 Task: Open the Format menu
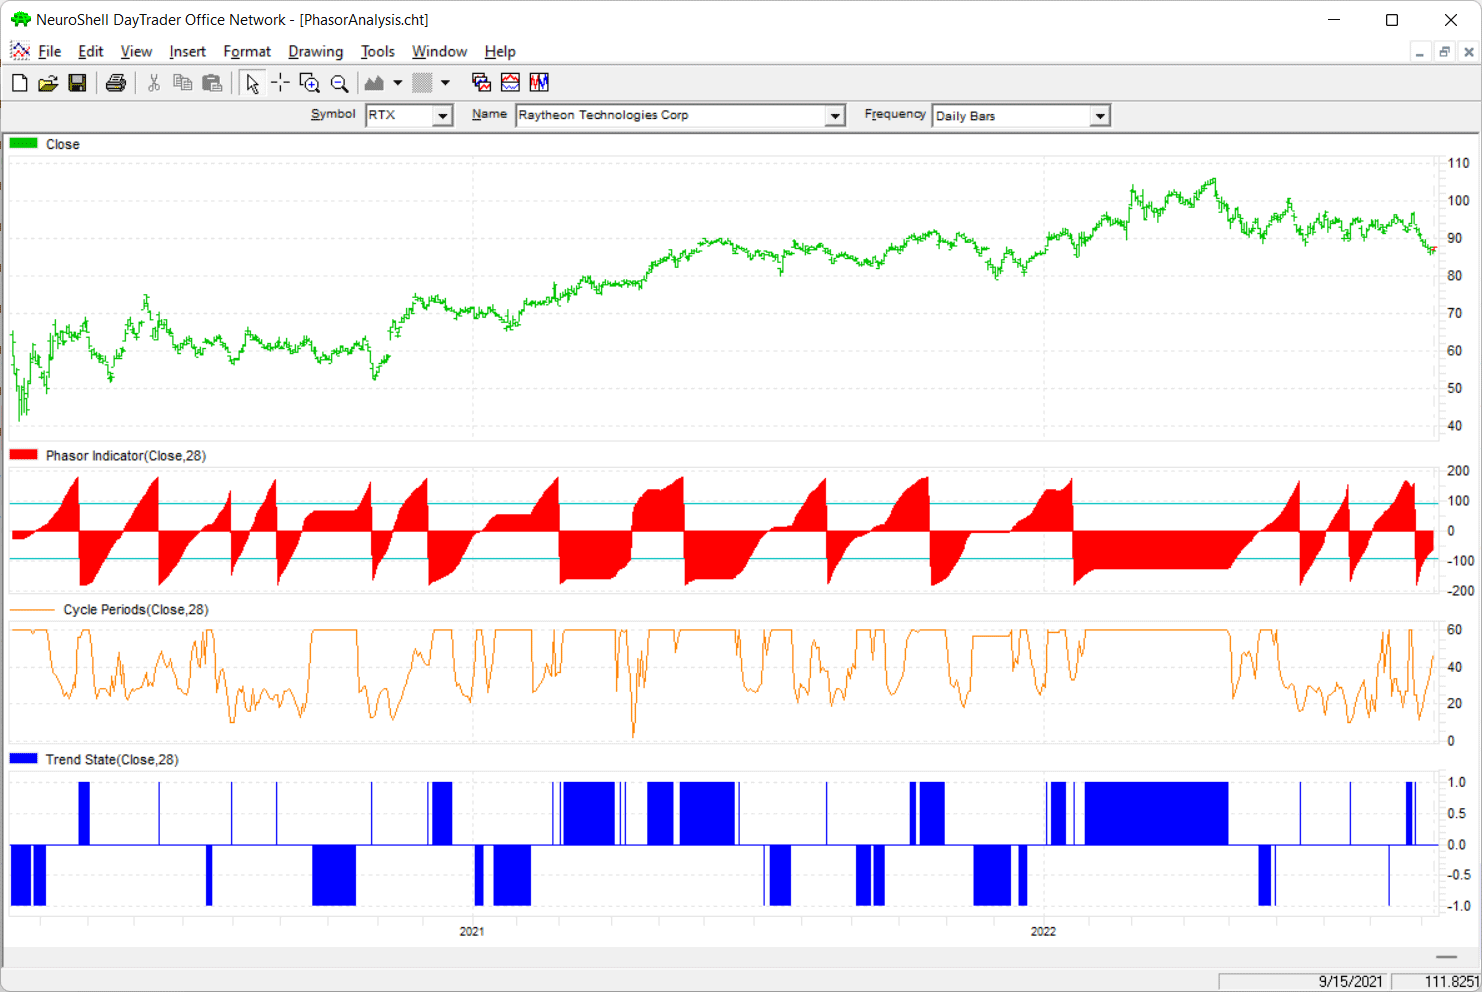[247, 52]
